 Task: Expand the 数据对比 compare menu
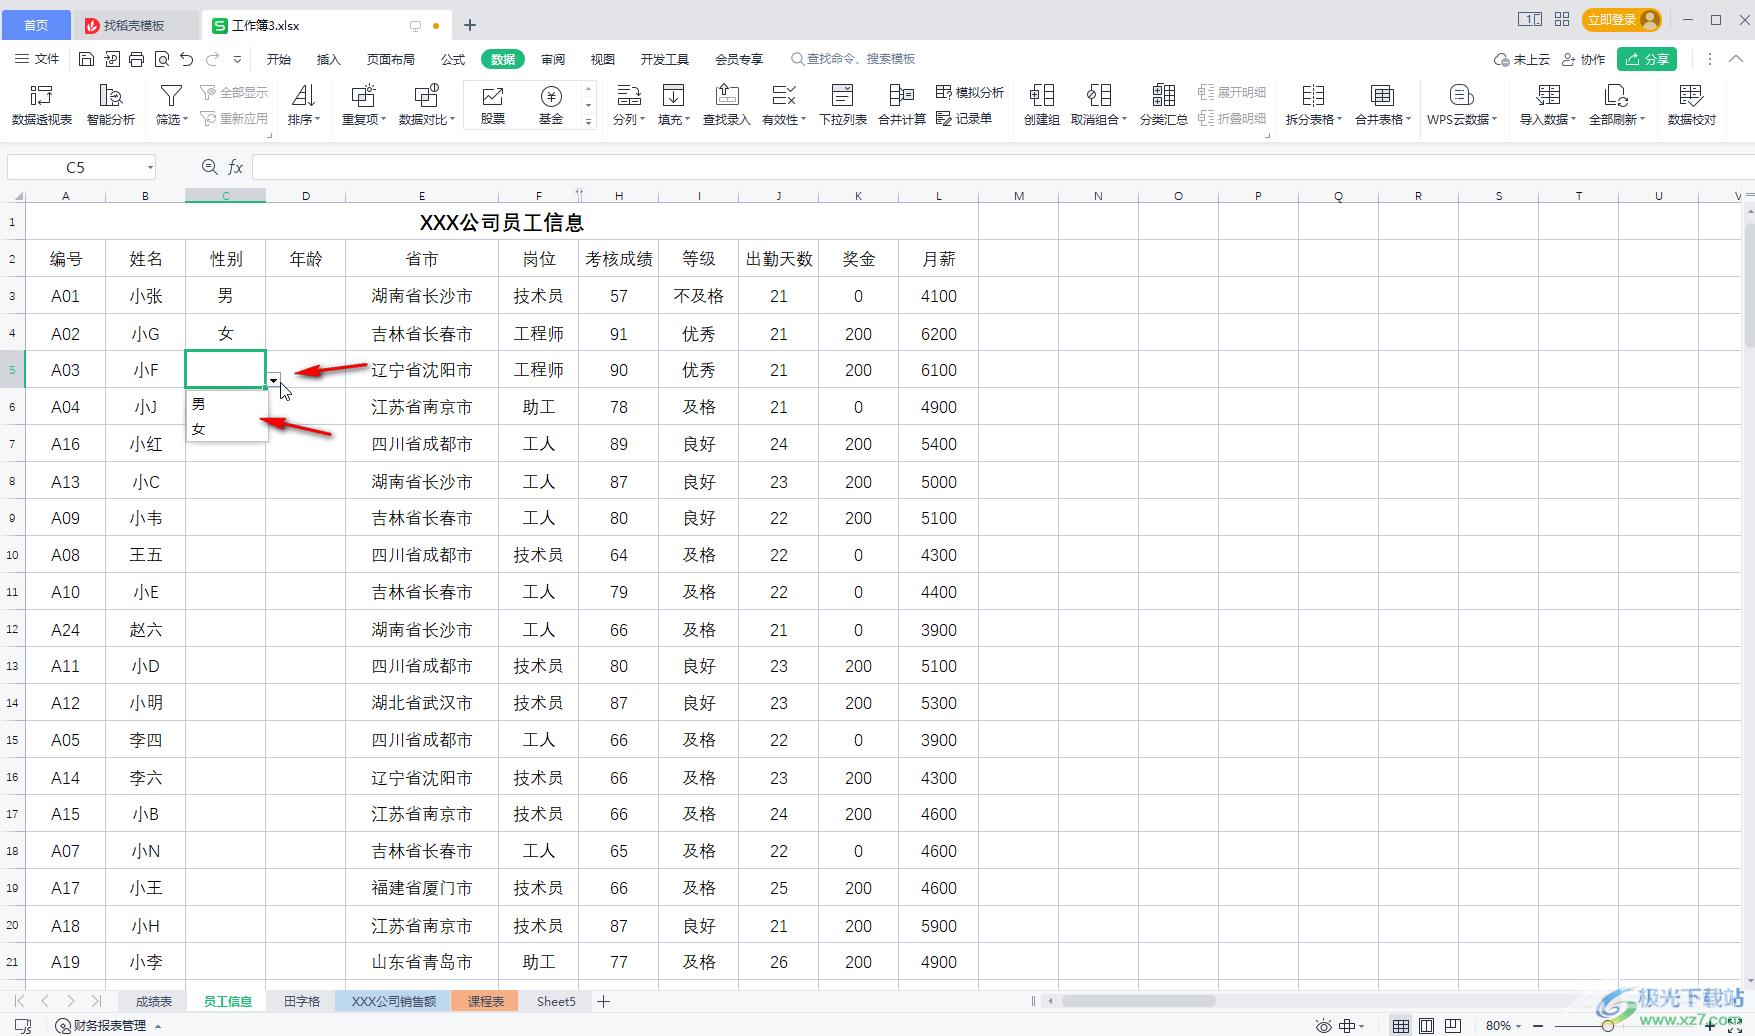(427, 105)
